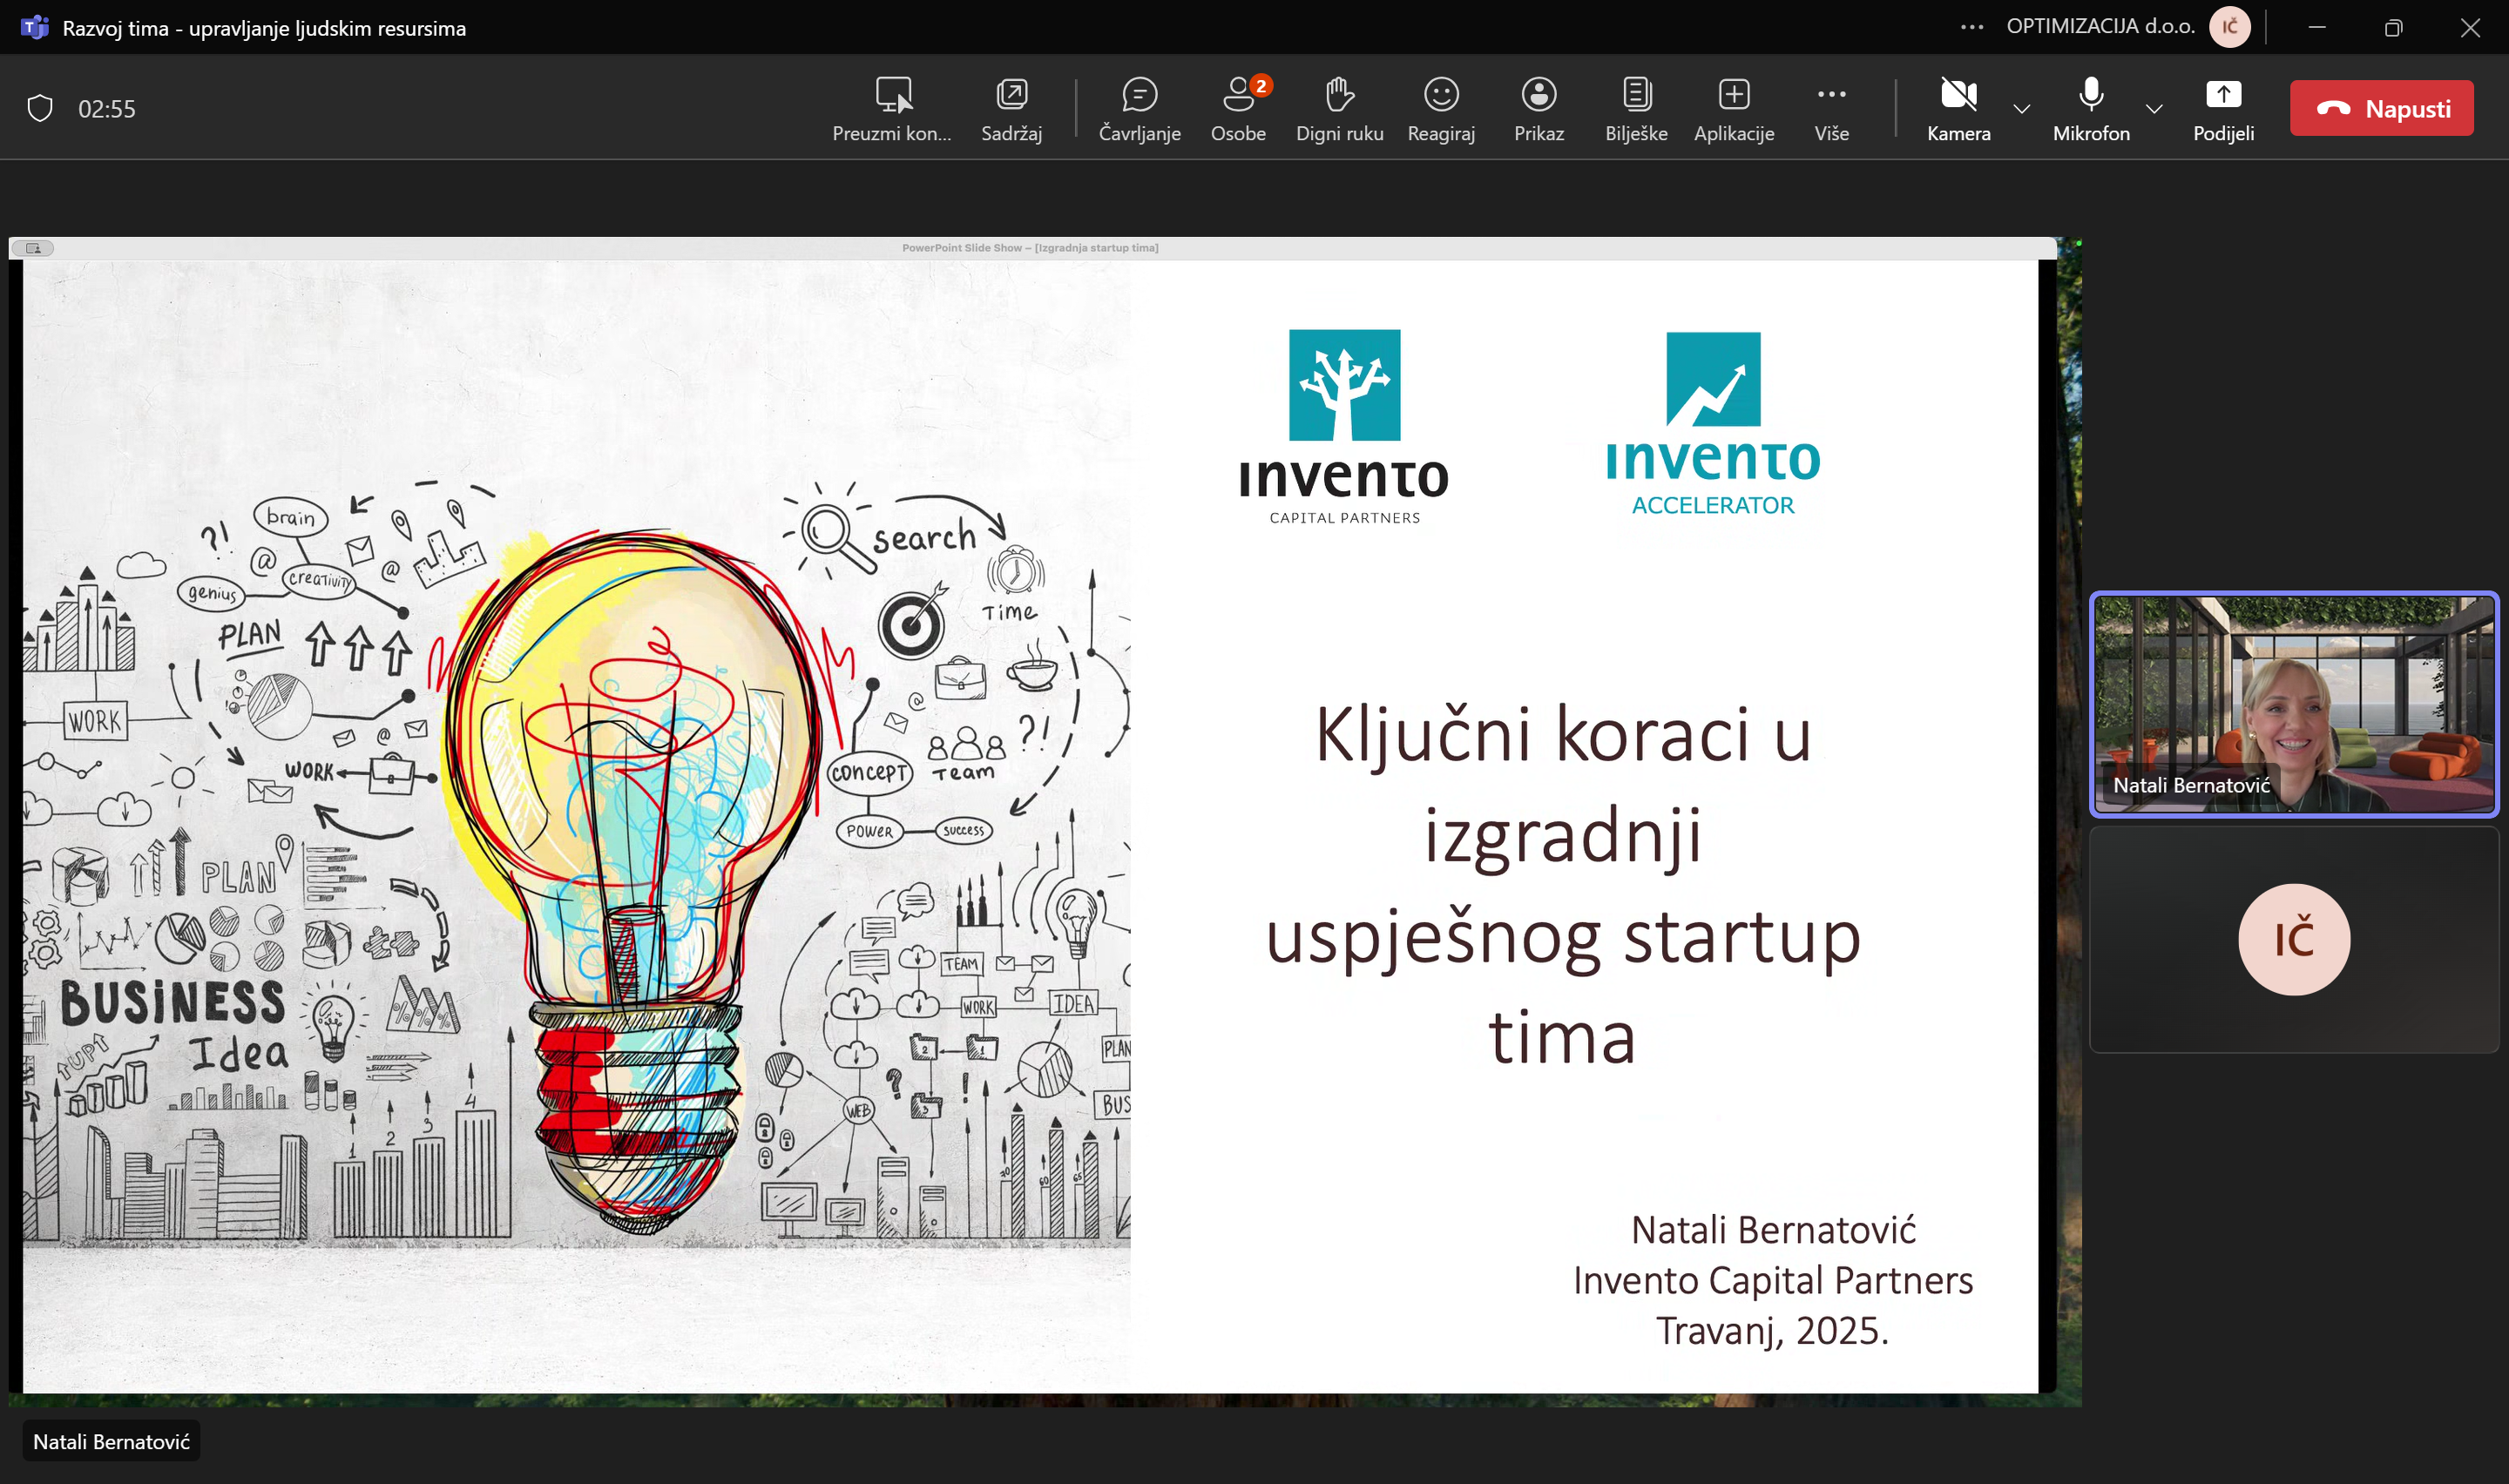Turn on the Kamera
The width and height of the screenshot is (2509, 1484).
(x=1958, y=108)
